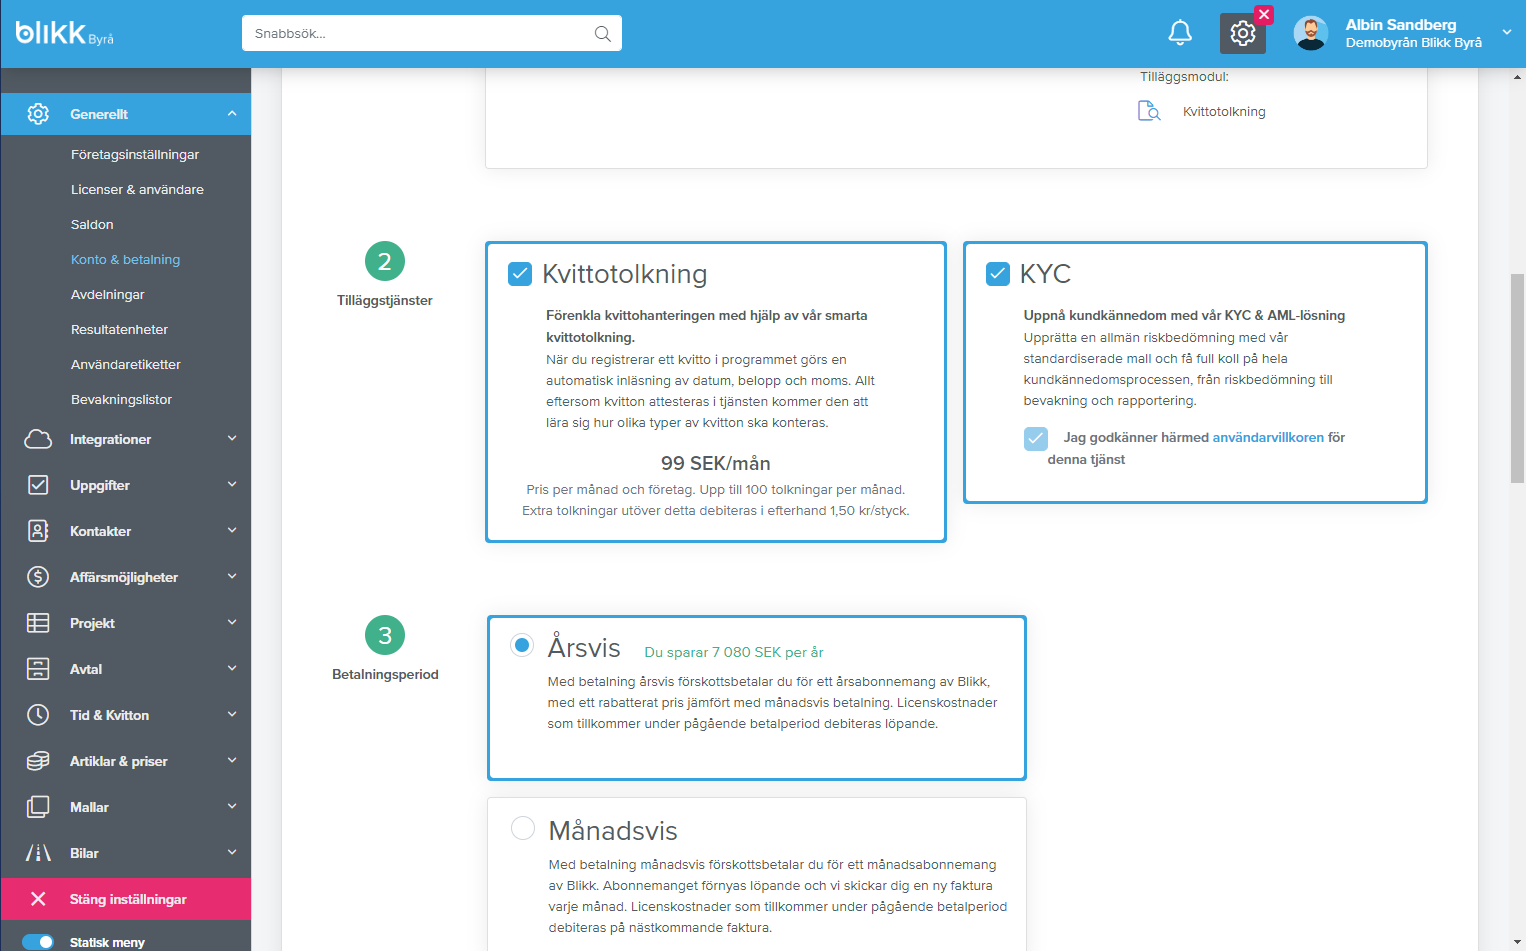
Task: Collapse the Generellt section chevron
Action: tap(232, 114)
